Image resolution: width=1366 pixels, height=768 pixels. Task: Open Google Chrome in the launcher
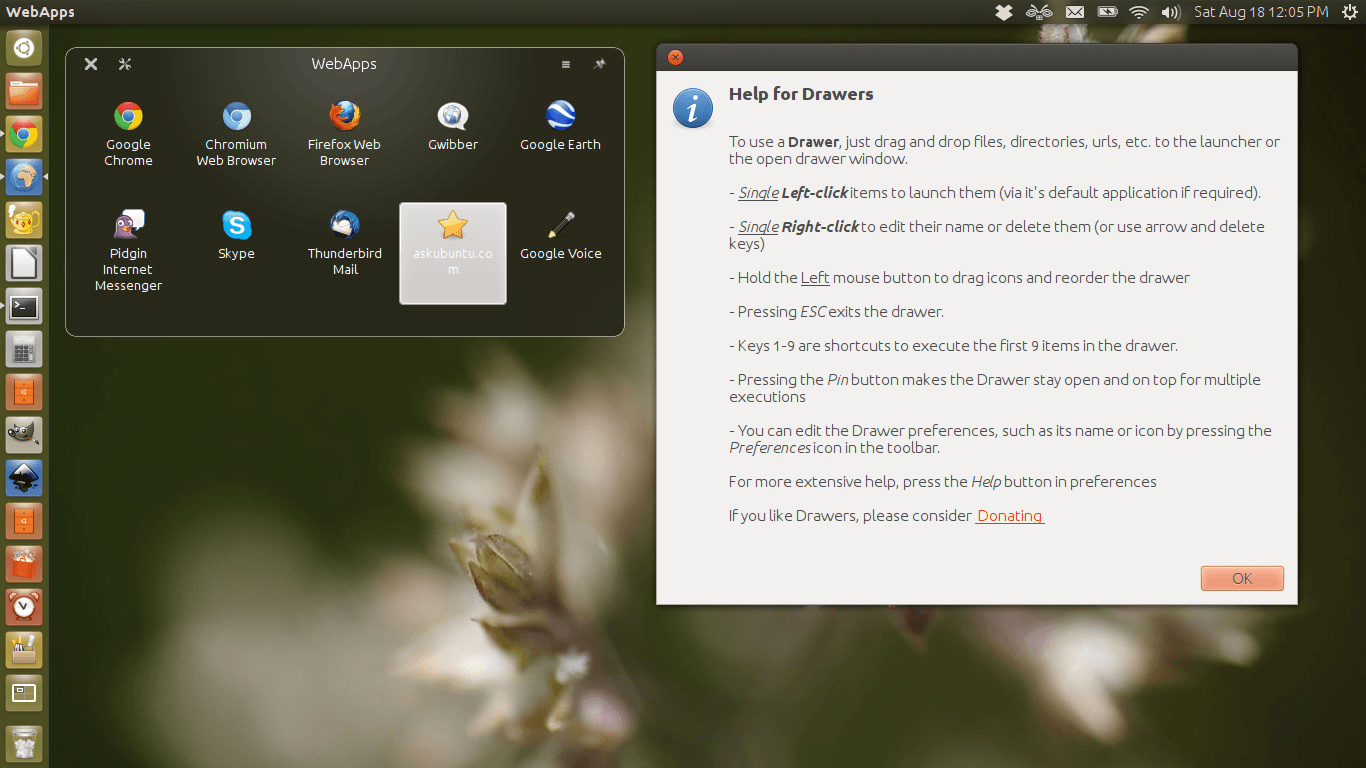click(x=24, y=134)
